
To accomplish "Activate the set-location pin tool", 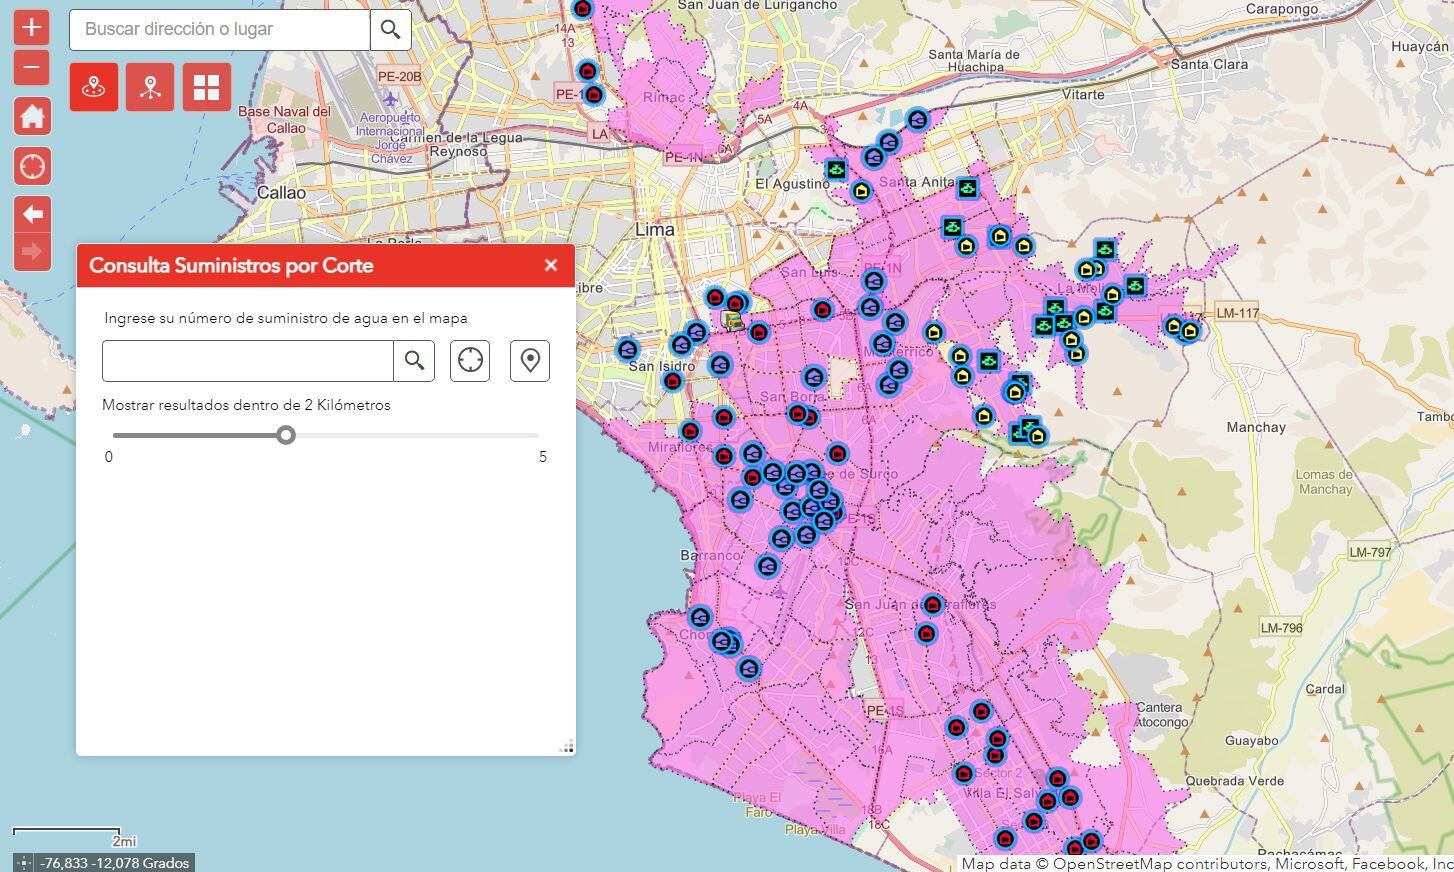I will [x=530, y=360].
